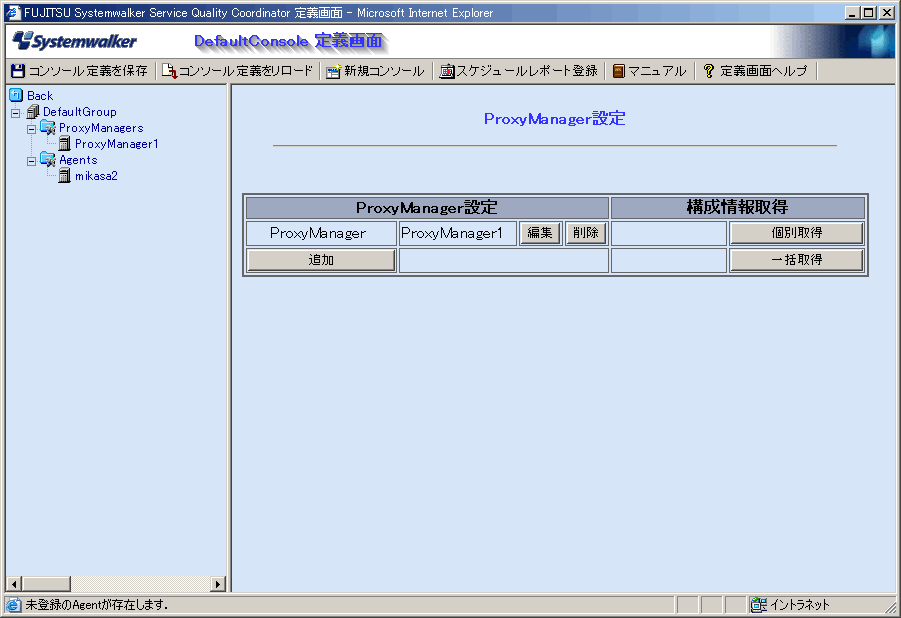Screen dimensions: 901x618
Task: Click the 追加 button
Action: point(321,260)
